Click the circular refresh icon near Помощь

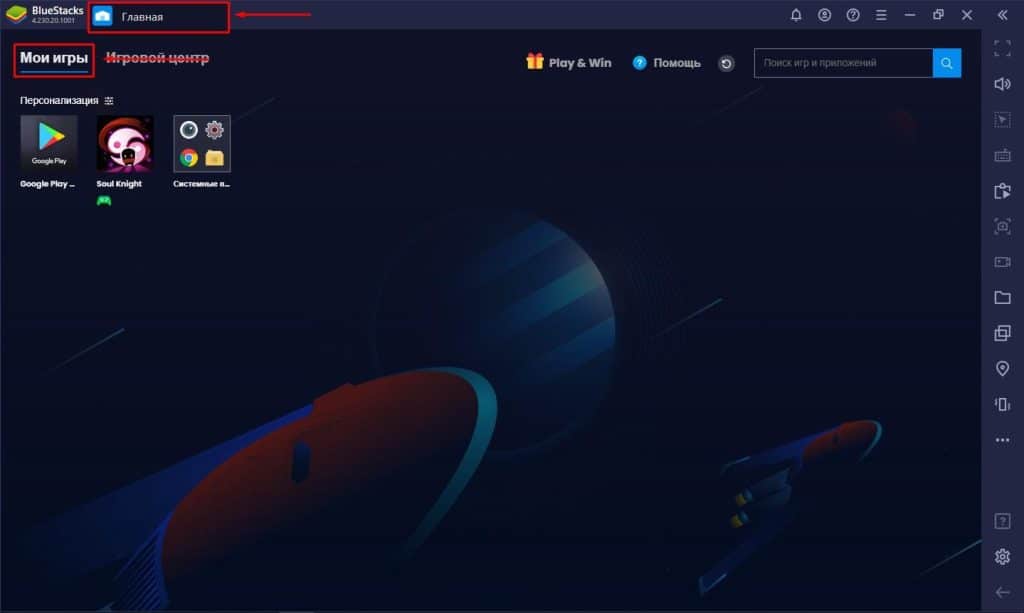726,63
